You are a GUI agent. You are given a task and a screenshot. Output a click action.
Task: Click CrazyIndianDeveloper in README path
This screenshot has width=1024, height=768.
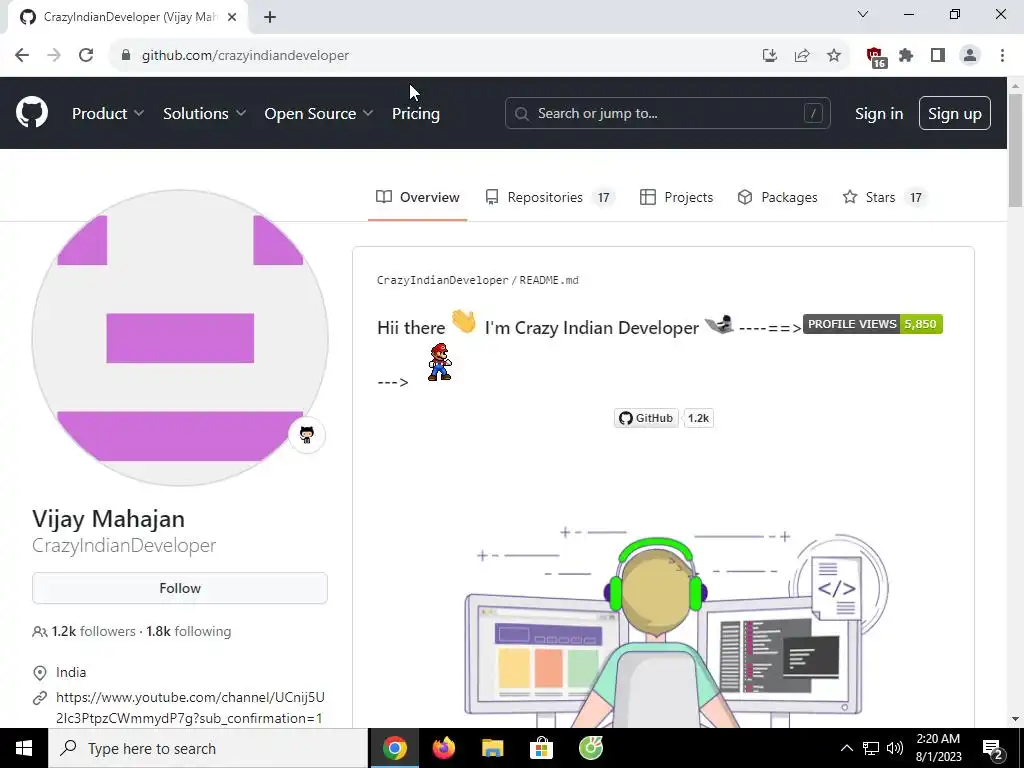click(442, 280)
